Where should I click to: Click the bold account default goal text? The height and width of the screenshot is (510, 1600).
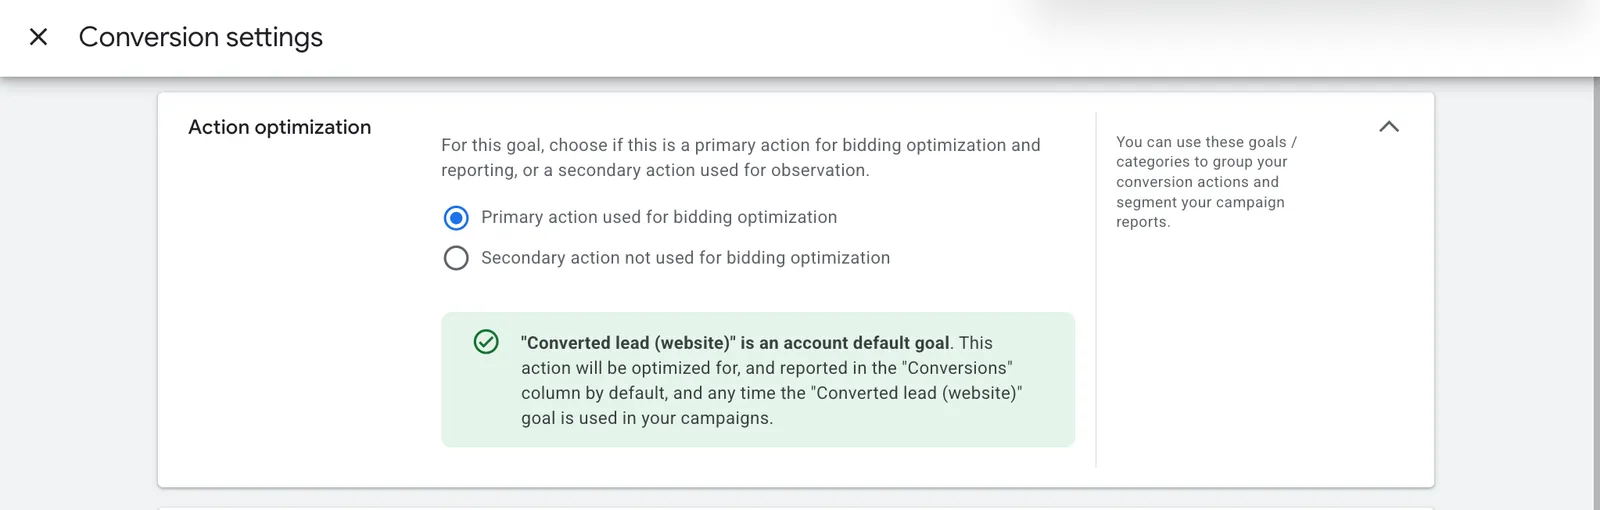pyautogui.click(x=735, y=343)
